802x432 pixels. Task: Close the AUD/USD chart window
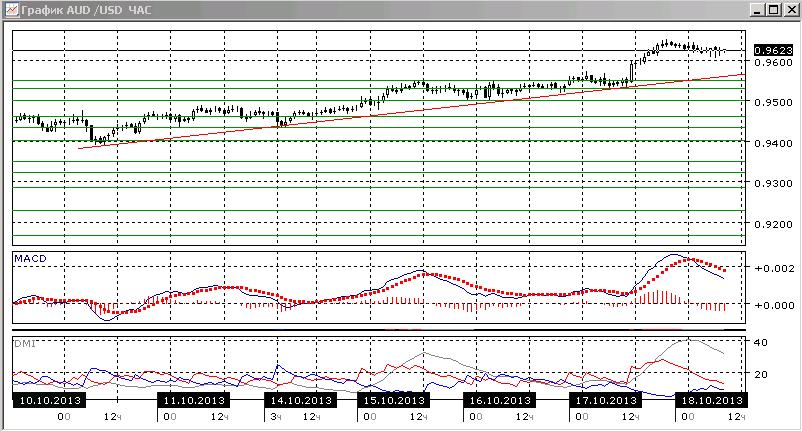[790, 10]
